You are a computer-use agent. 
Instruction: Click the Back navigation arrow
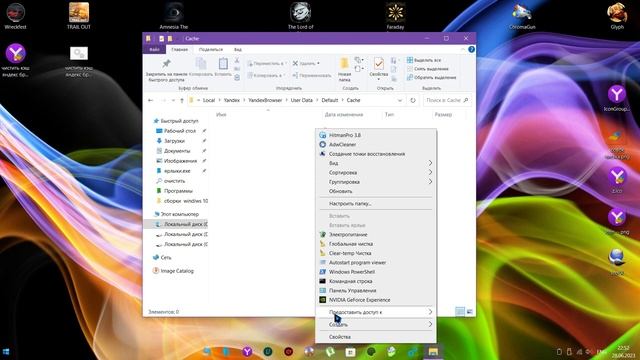(151, 100)
